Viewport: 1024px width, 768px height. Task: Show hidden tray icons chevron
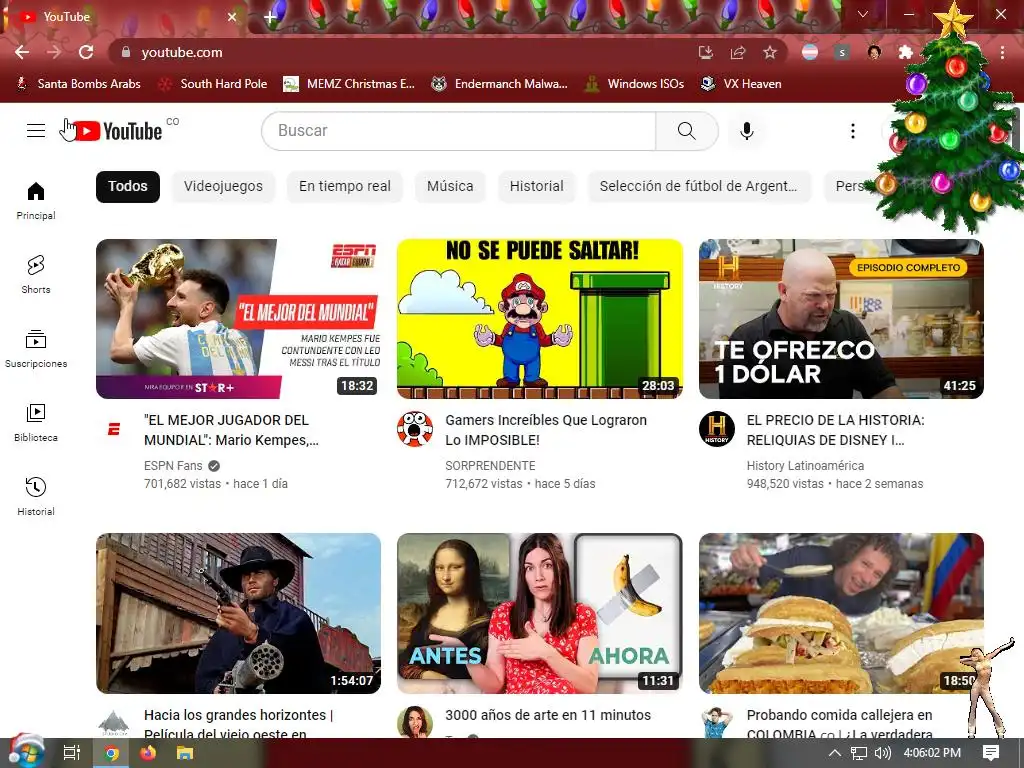835,753
